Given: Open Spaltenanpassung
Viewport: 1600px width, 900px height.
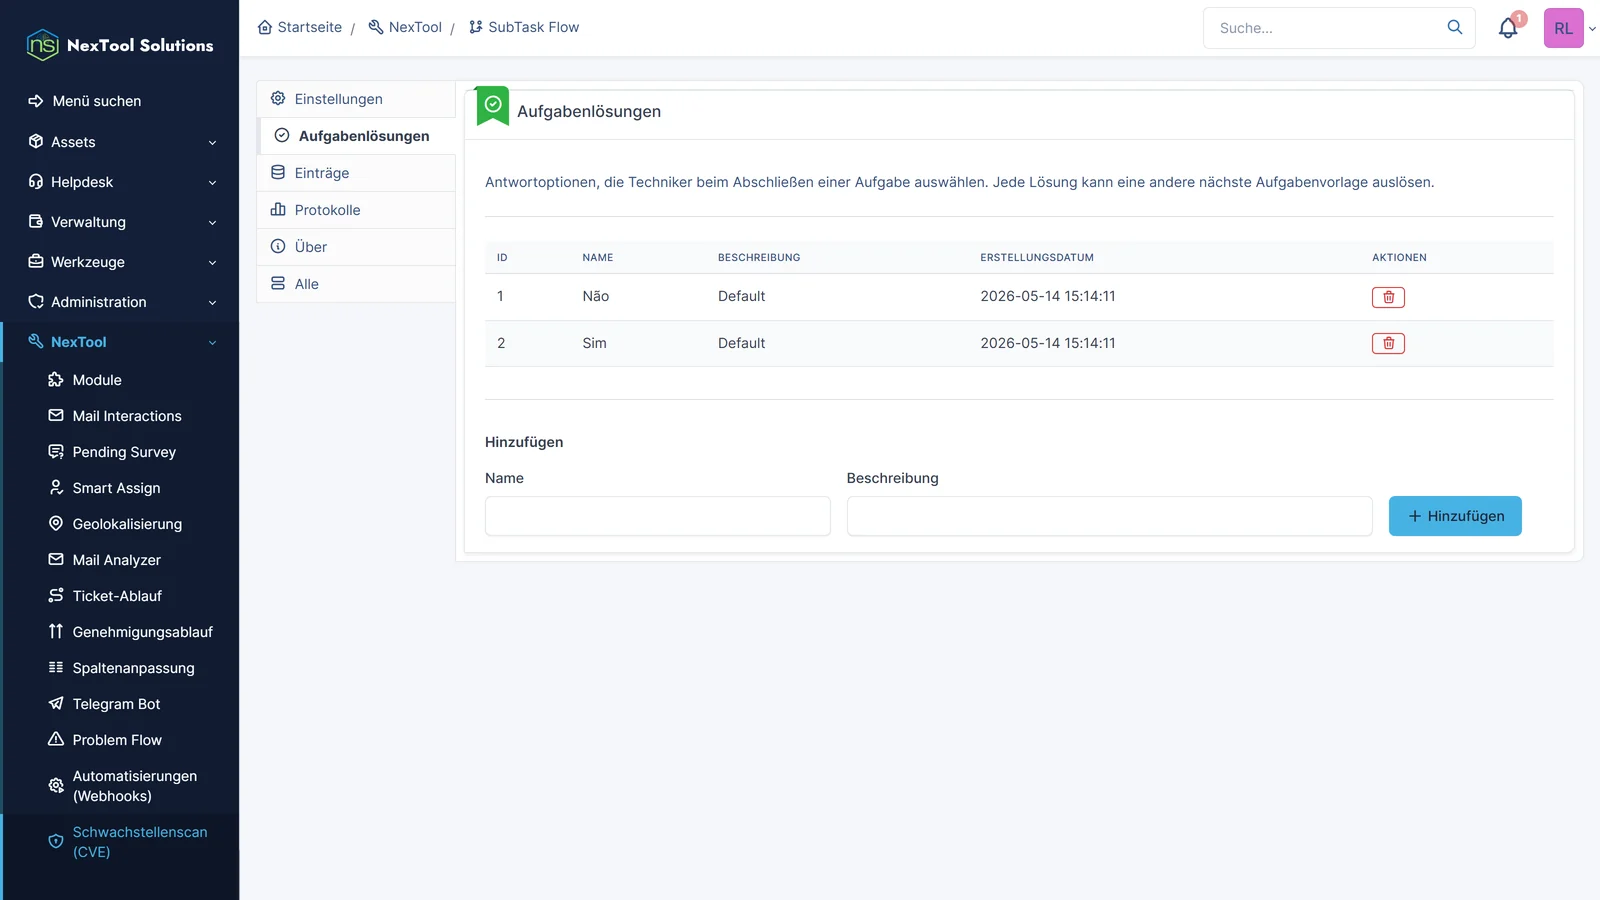Looking at the screenshot, I should 133,668.
